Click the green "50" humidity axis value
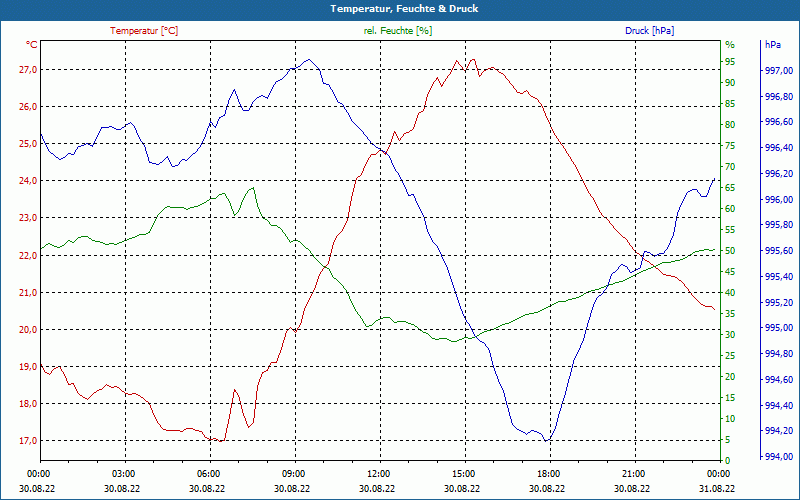Screen dimensions: 800x500 click(x=730, y=251)
